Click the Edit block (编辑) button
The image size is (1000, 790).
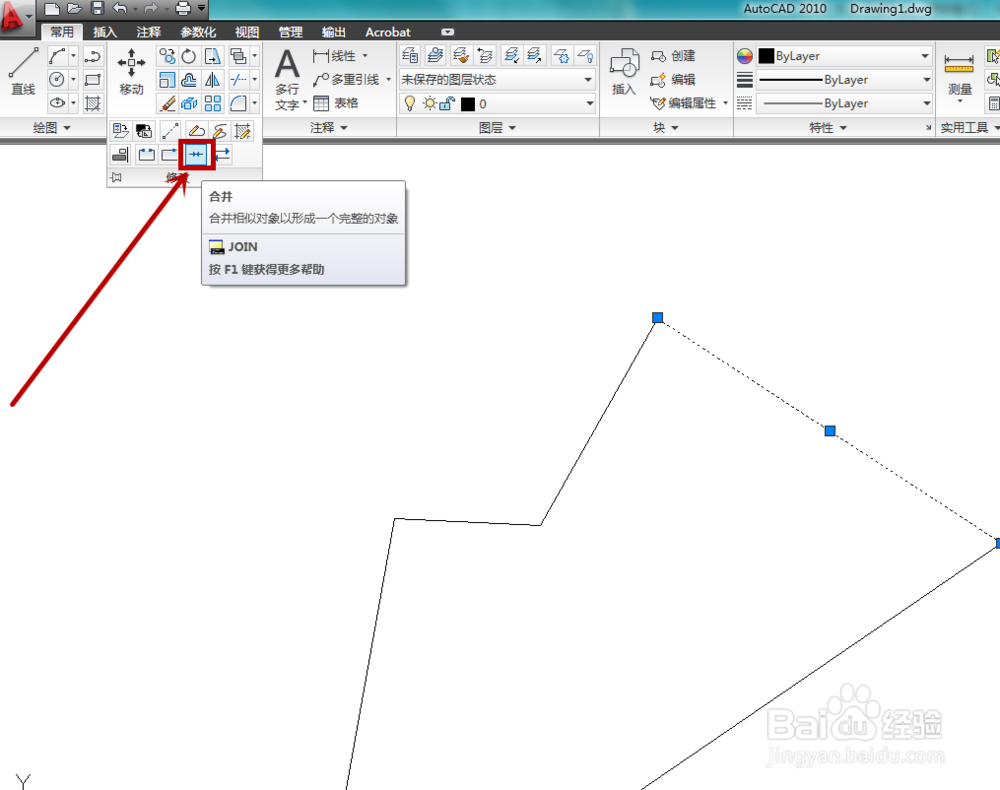(x=673, y=80)
